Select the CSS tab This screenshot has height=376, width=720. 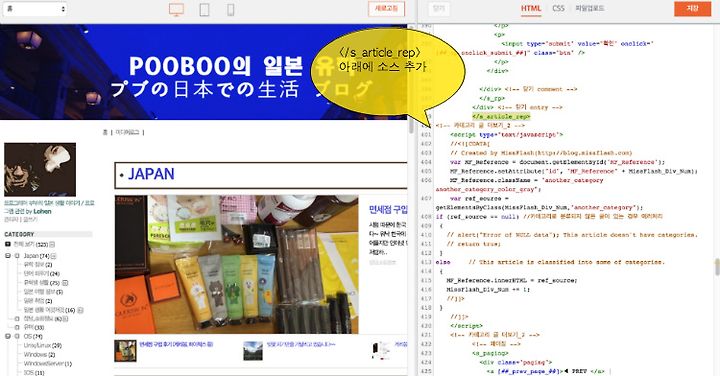point(558,8)
